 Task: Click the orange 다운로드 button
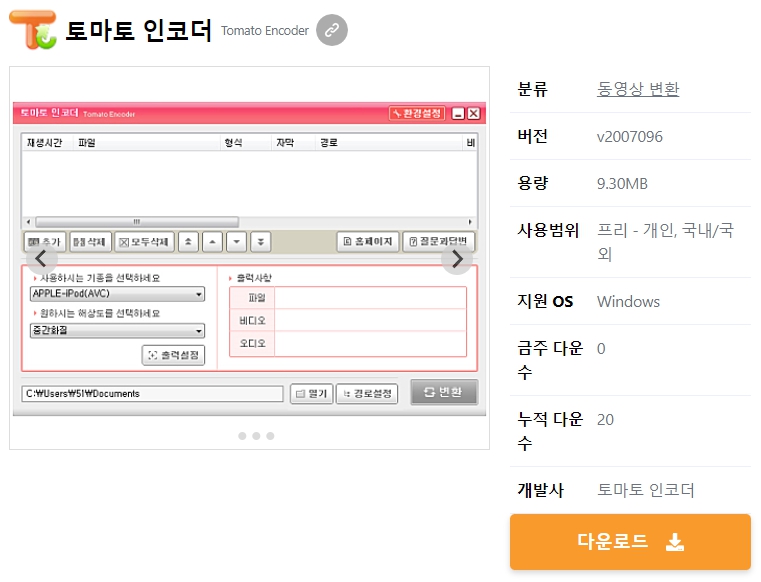tap(630, 542)
